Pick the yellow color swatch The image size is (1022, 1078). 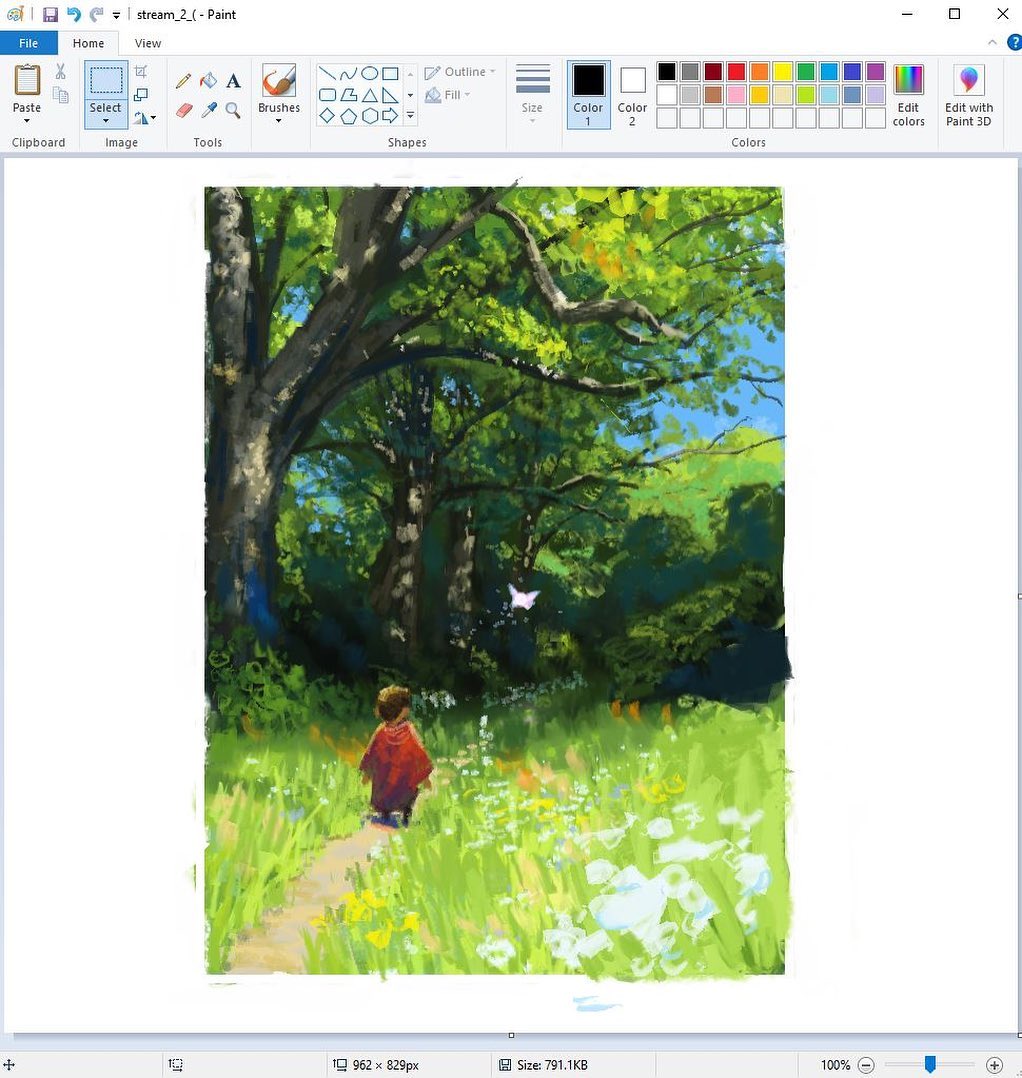(x=782, y=72)
